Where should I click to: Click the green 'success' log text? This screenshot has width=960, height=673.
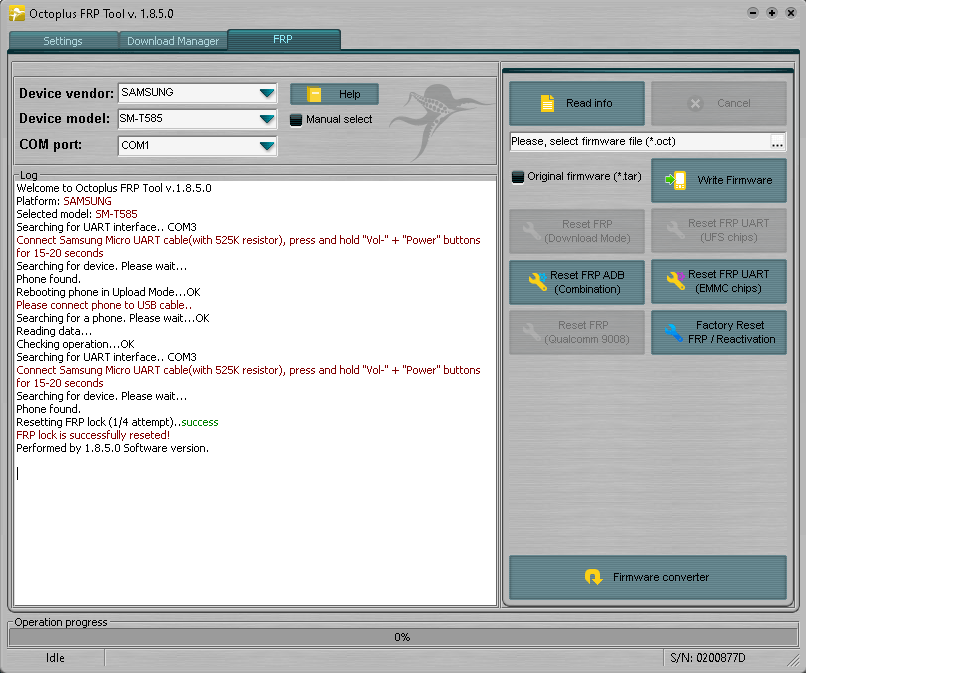coord(200,422)
